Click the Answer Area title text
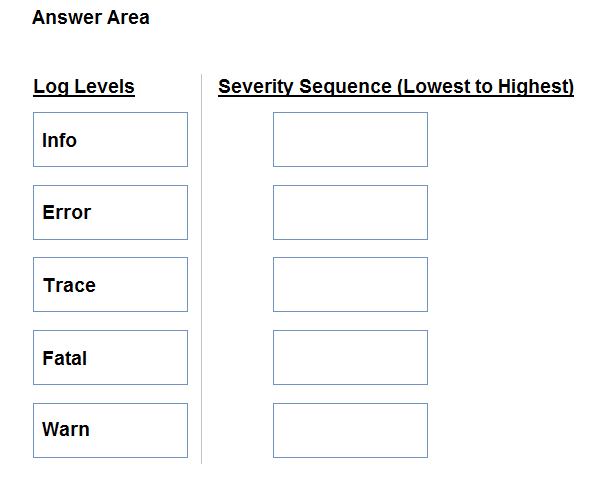 [x=91, y=17]
